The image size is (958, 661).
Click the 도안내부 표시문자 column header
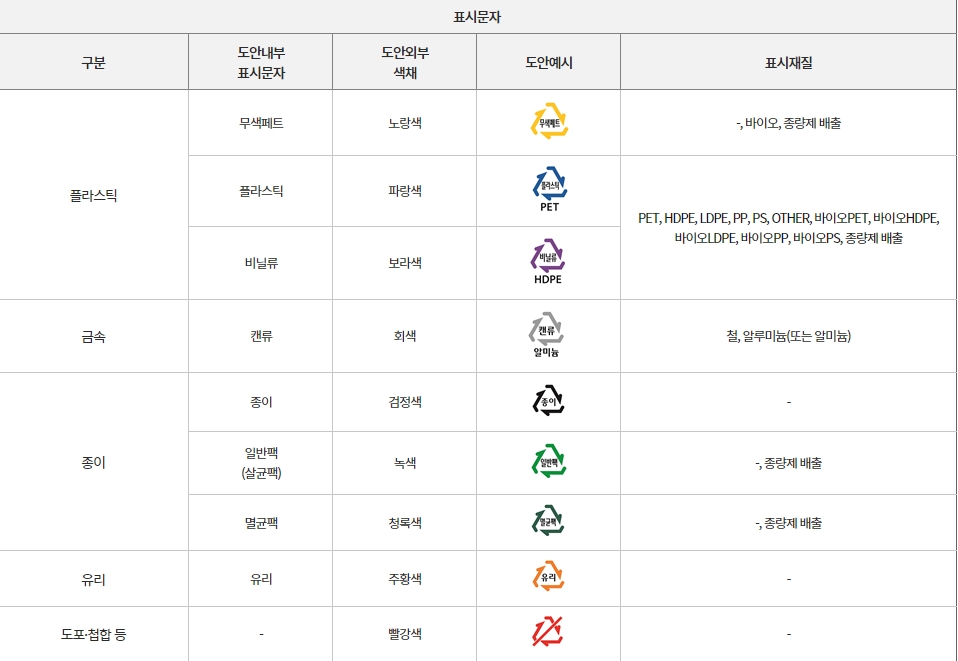261,62
